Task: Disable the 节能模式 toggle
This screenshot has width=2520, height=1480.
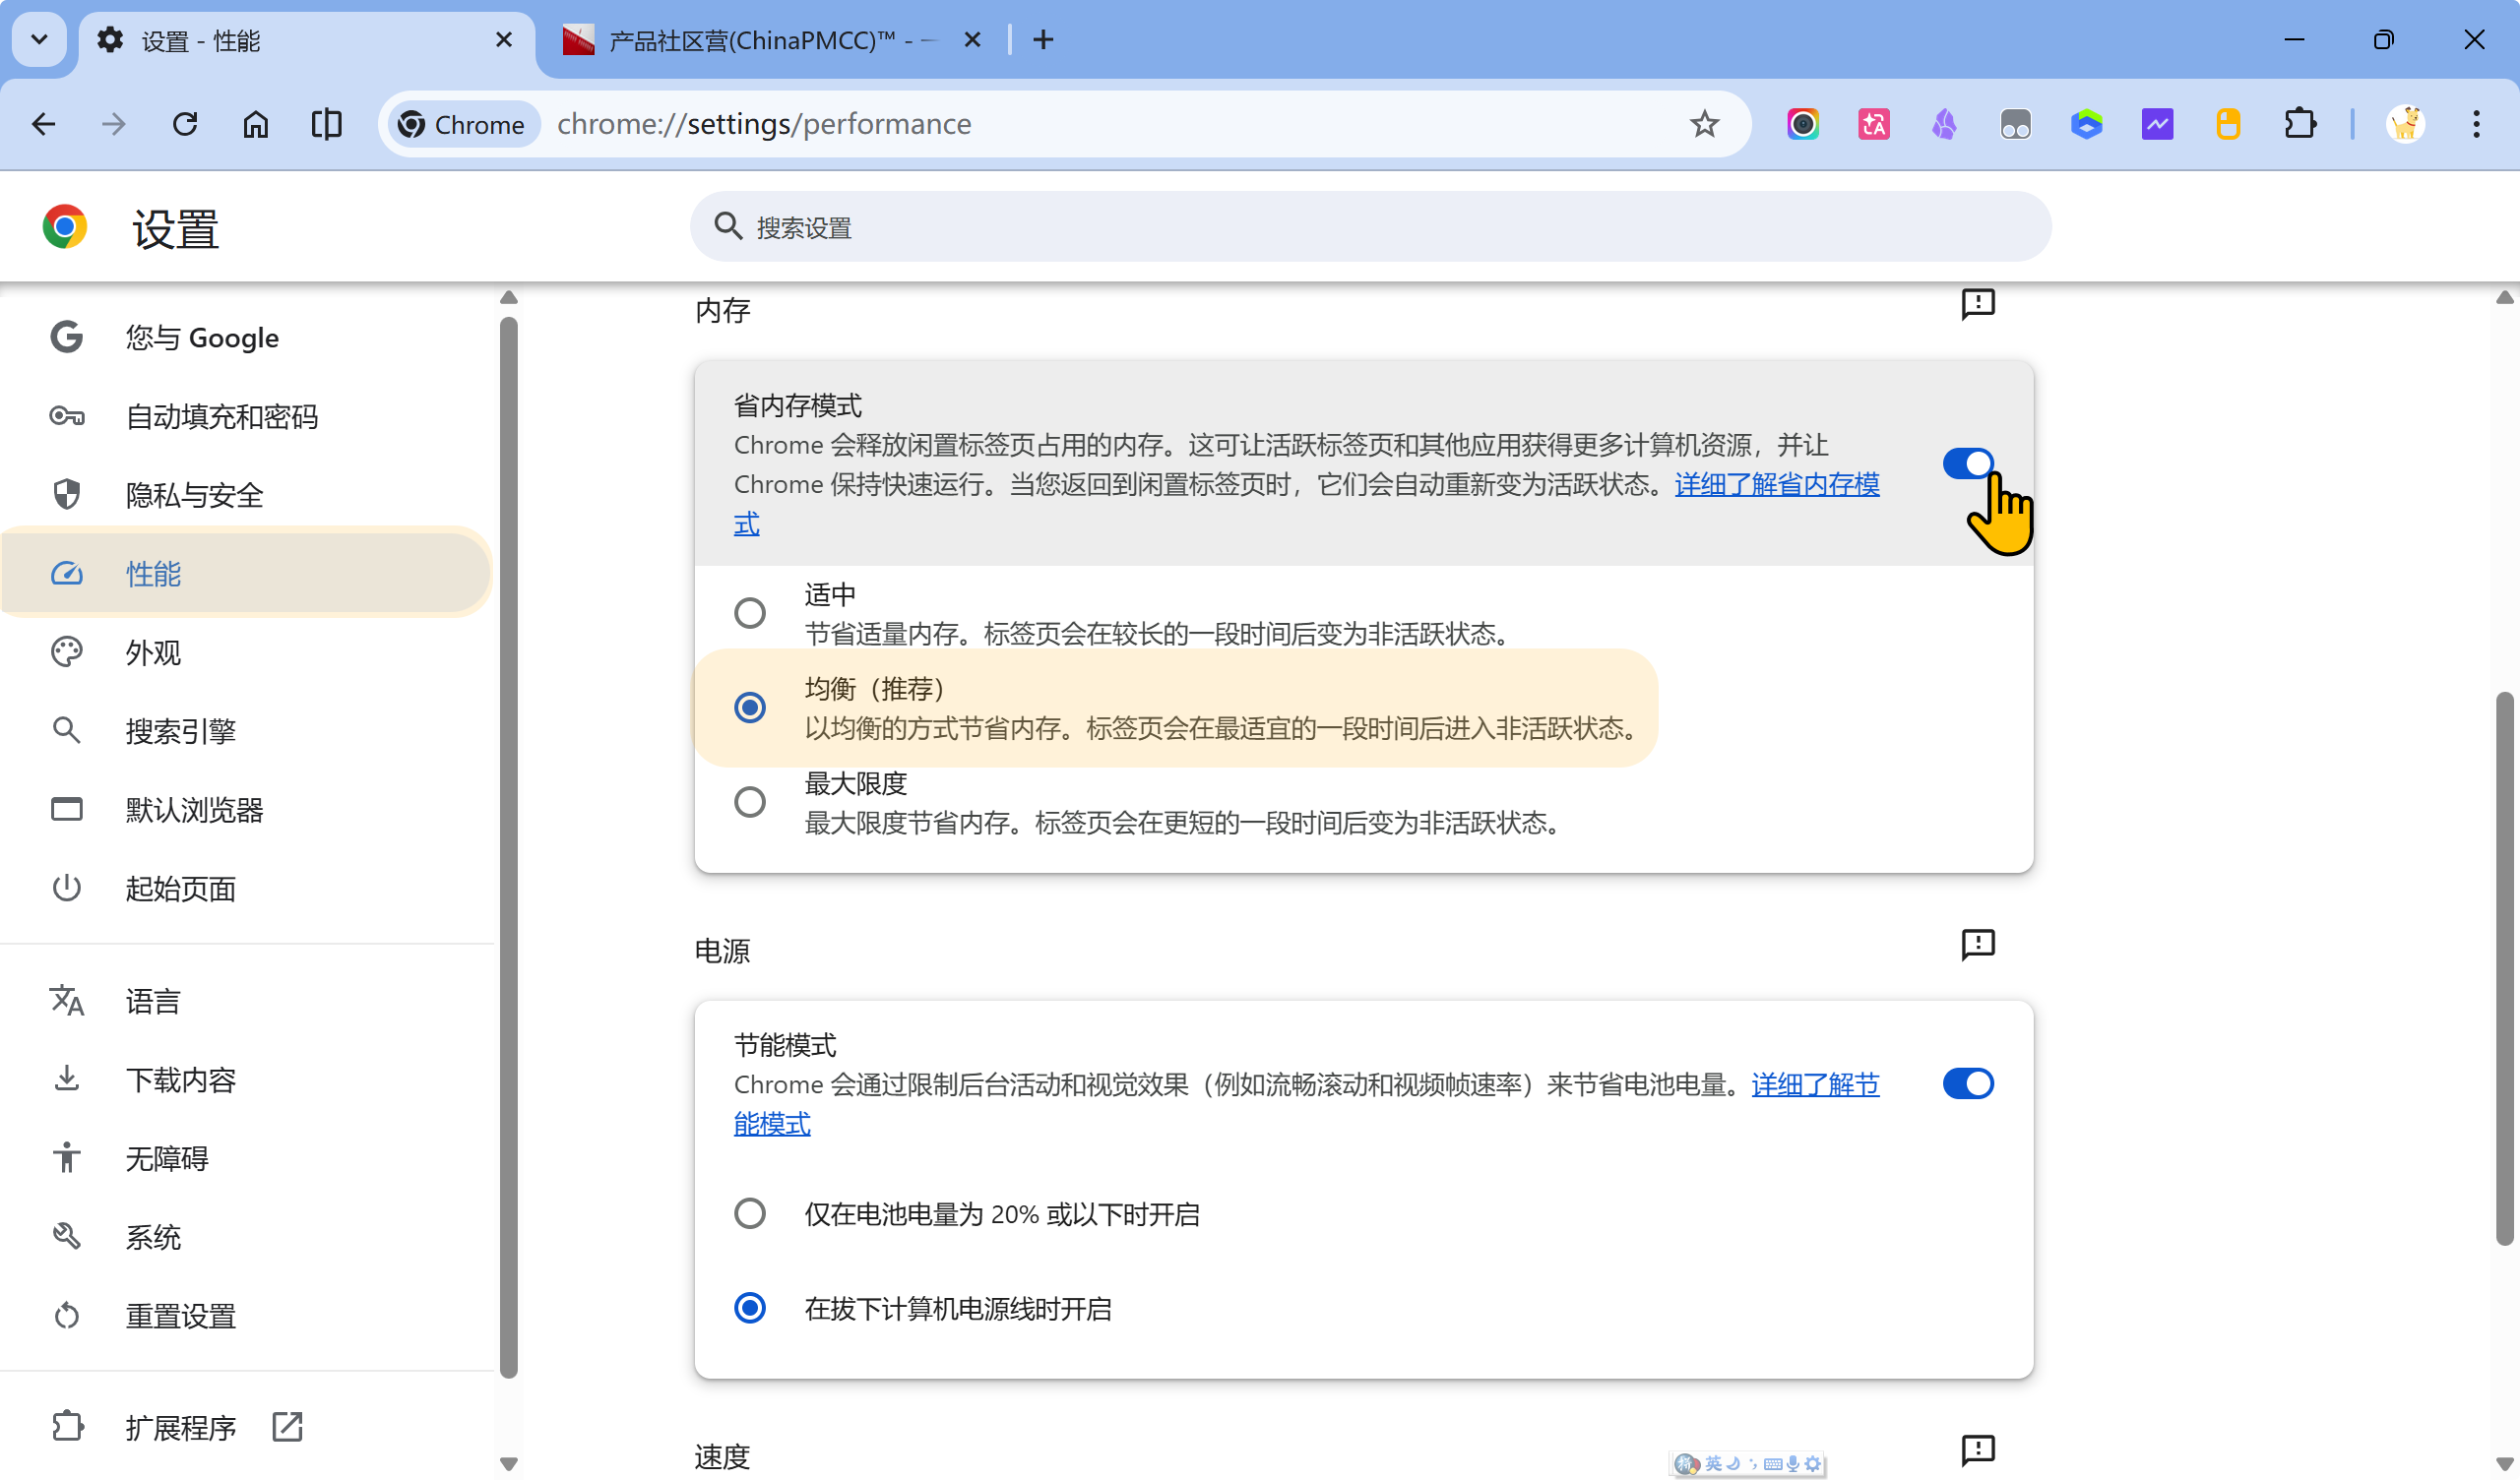Action: (1967, 1084)
